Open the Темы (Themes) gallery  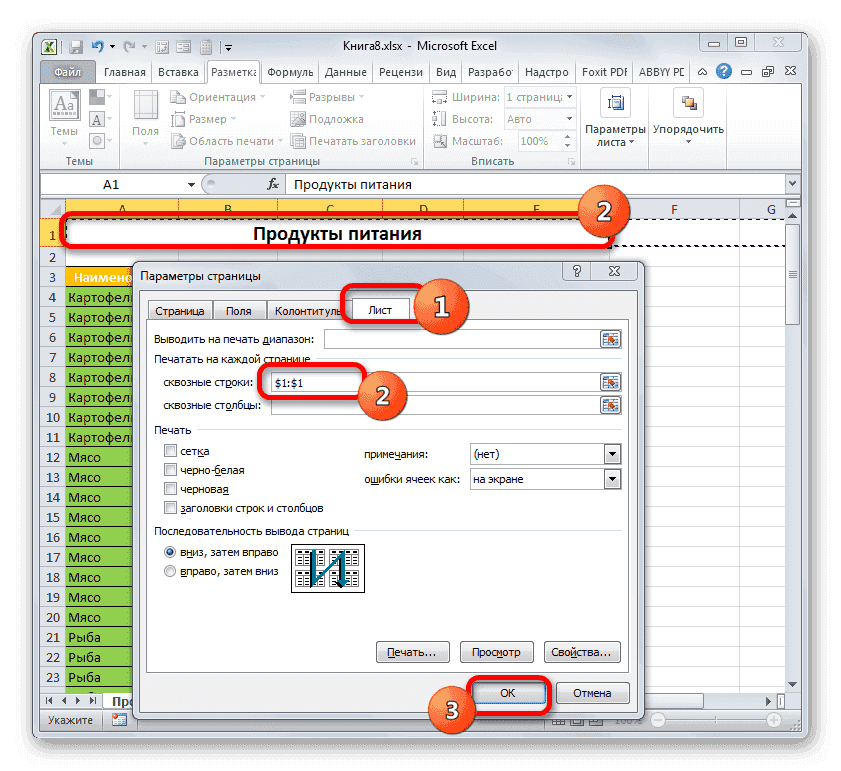(63, 113)
